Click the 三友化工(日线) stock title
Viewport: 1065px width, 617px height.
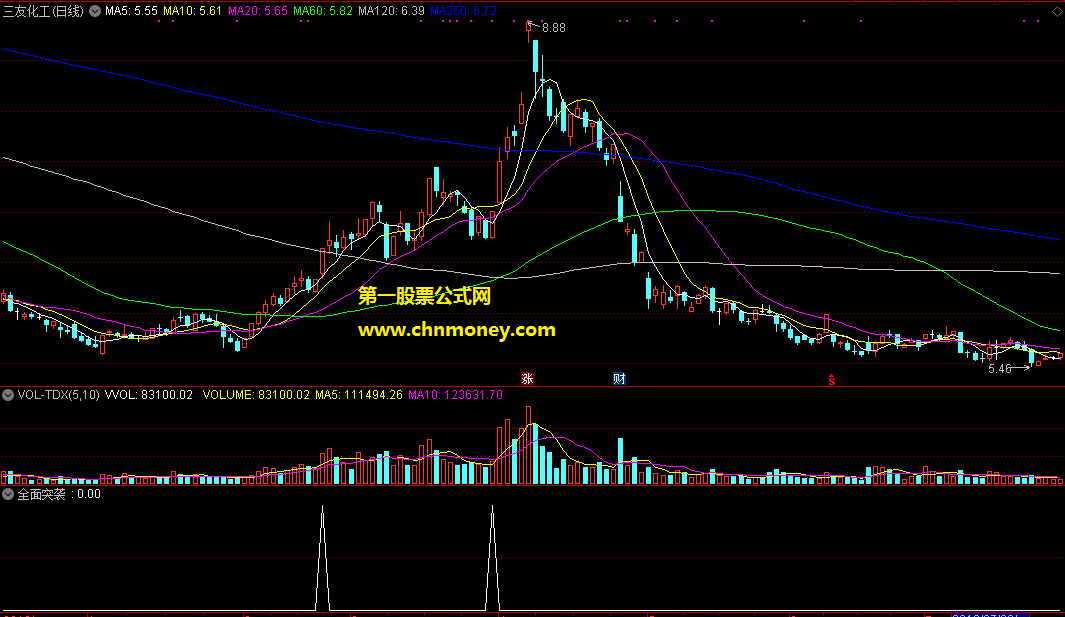click(43, 11)
